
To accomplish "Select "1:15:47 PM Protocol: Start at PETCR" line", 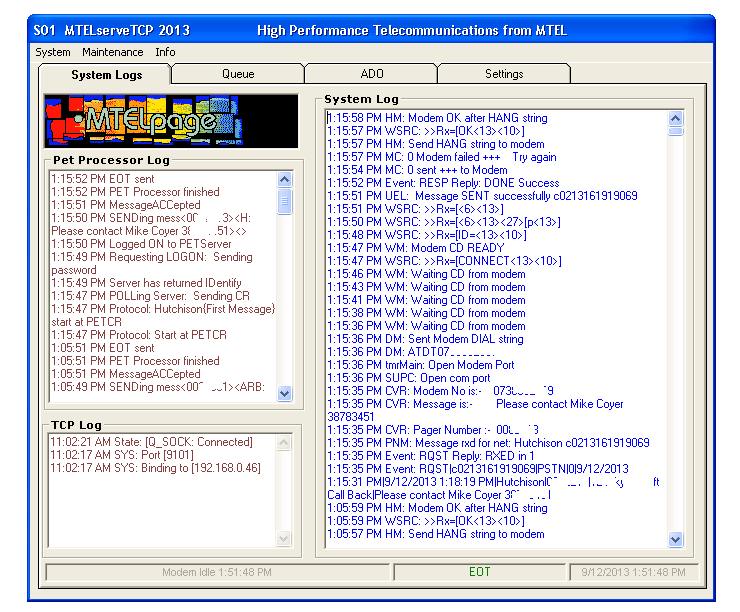I will [139, 335].
